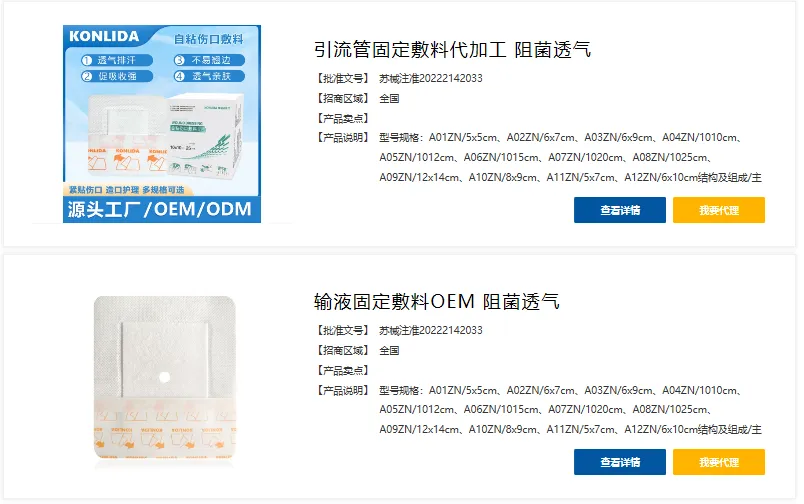
Task: Click the round hole in the dressing pad image
Action: [165, 378]
